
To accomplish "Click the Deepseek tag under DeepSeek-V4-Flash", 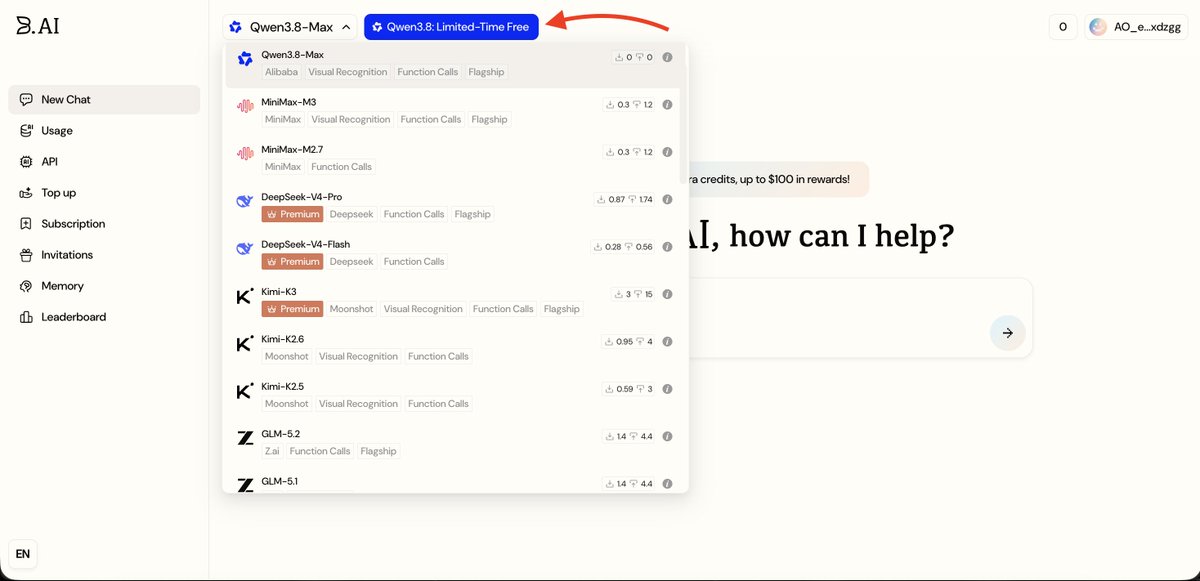I will (x=351, y=261).
